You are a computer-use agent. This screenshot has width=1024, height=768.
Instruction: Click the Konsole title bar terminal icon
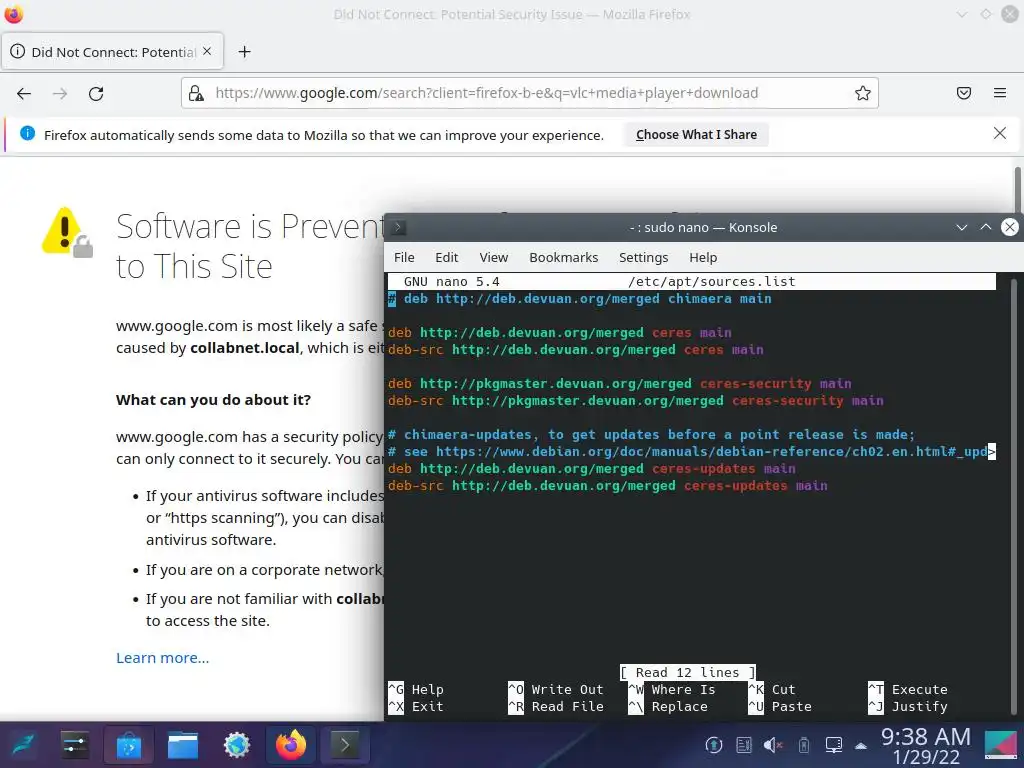click(398, 227)
